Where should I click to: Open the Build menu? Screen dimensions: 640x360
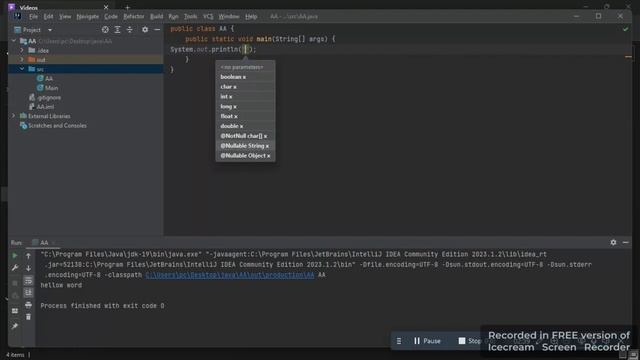[x=156, y=17]
